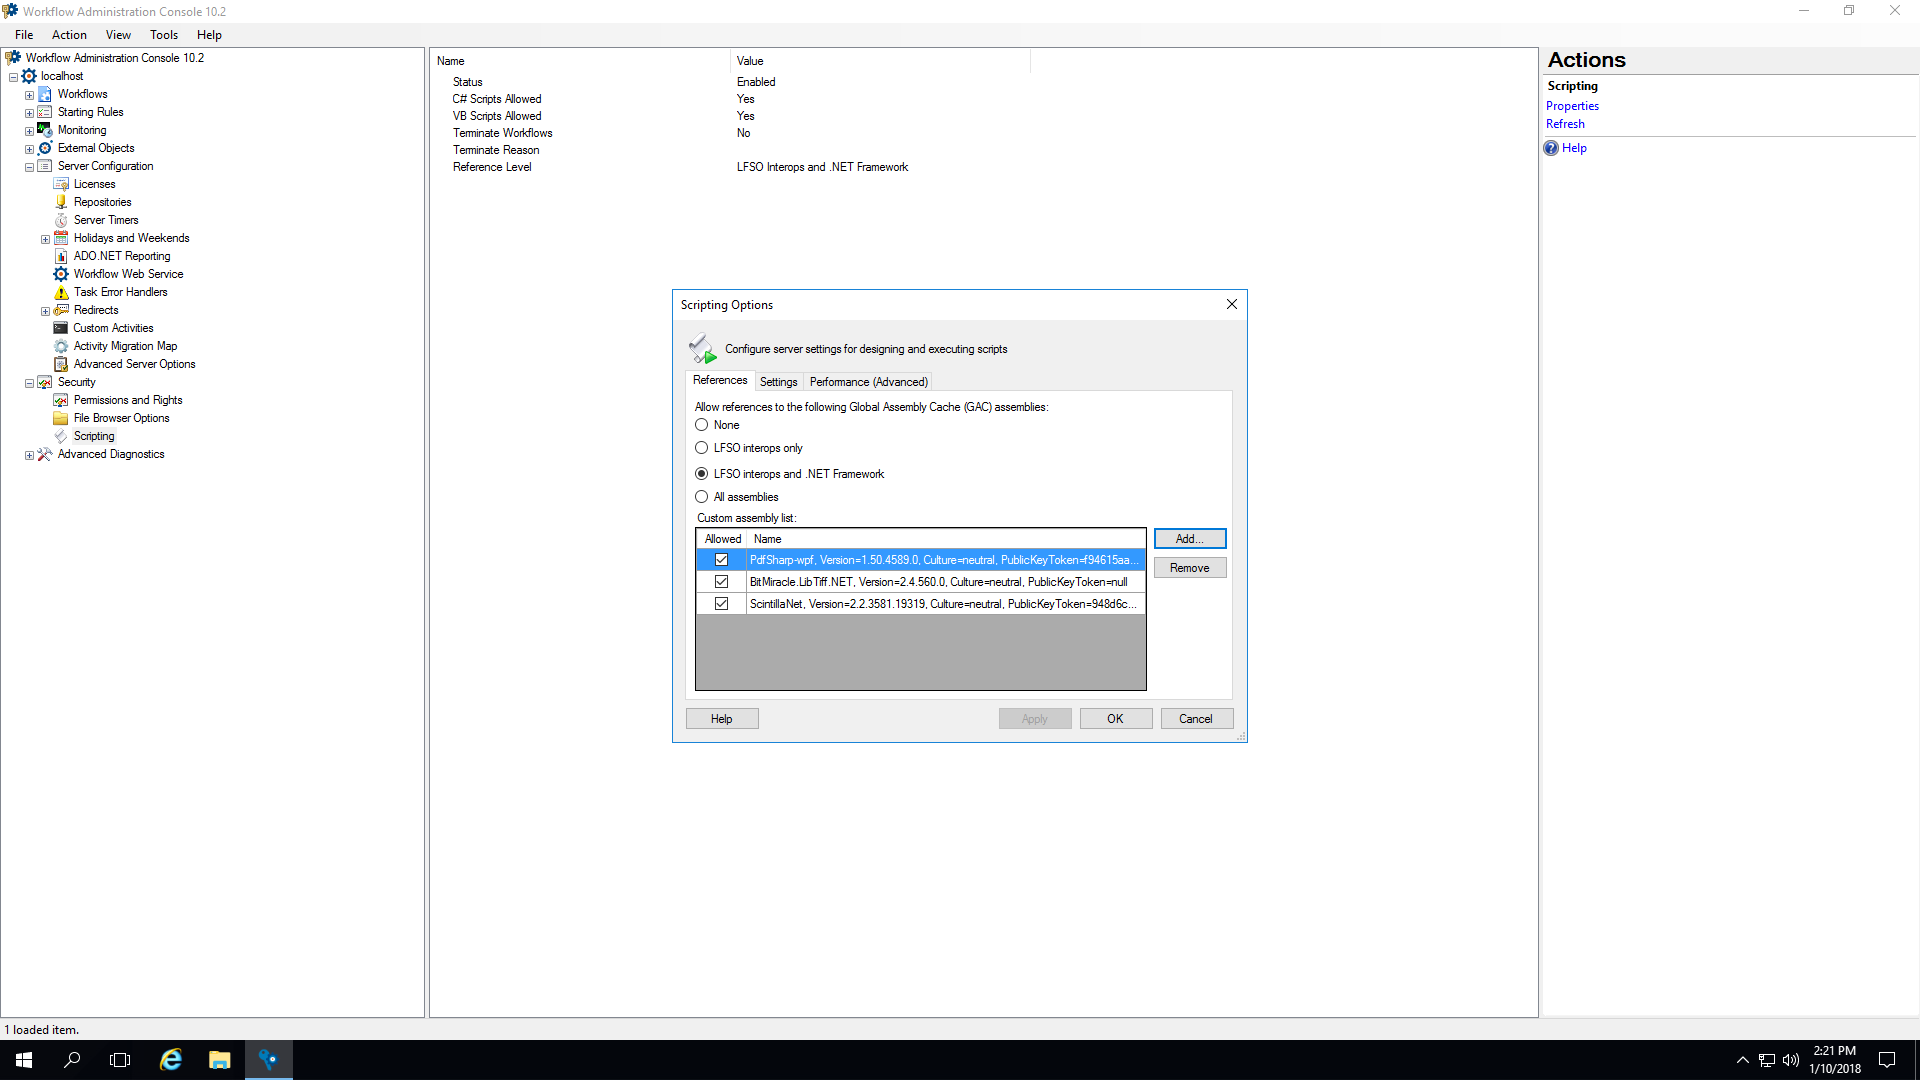Collapse the Server Configuration node
Image resolution: width=1920 pixels, height=1080 pixels.
(x=29, y=167)
